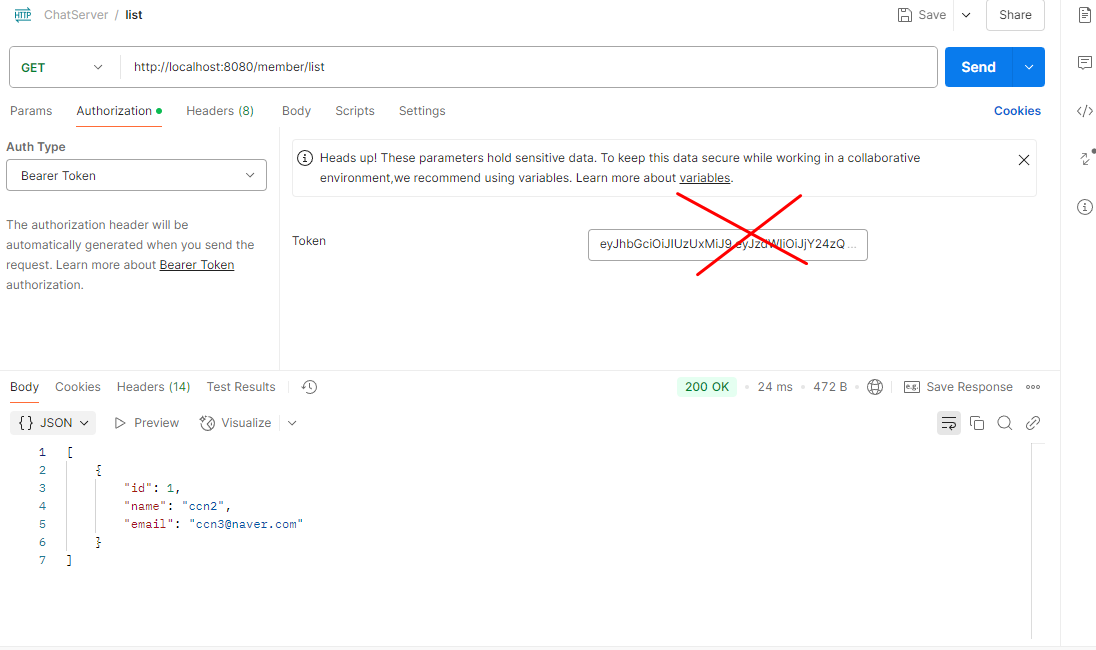Send the GET request
The image size is (1096, 650).
tap(979, 67)
